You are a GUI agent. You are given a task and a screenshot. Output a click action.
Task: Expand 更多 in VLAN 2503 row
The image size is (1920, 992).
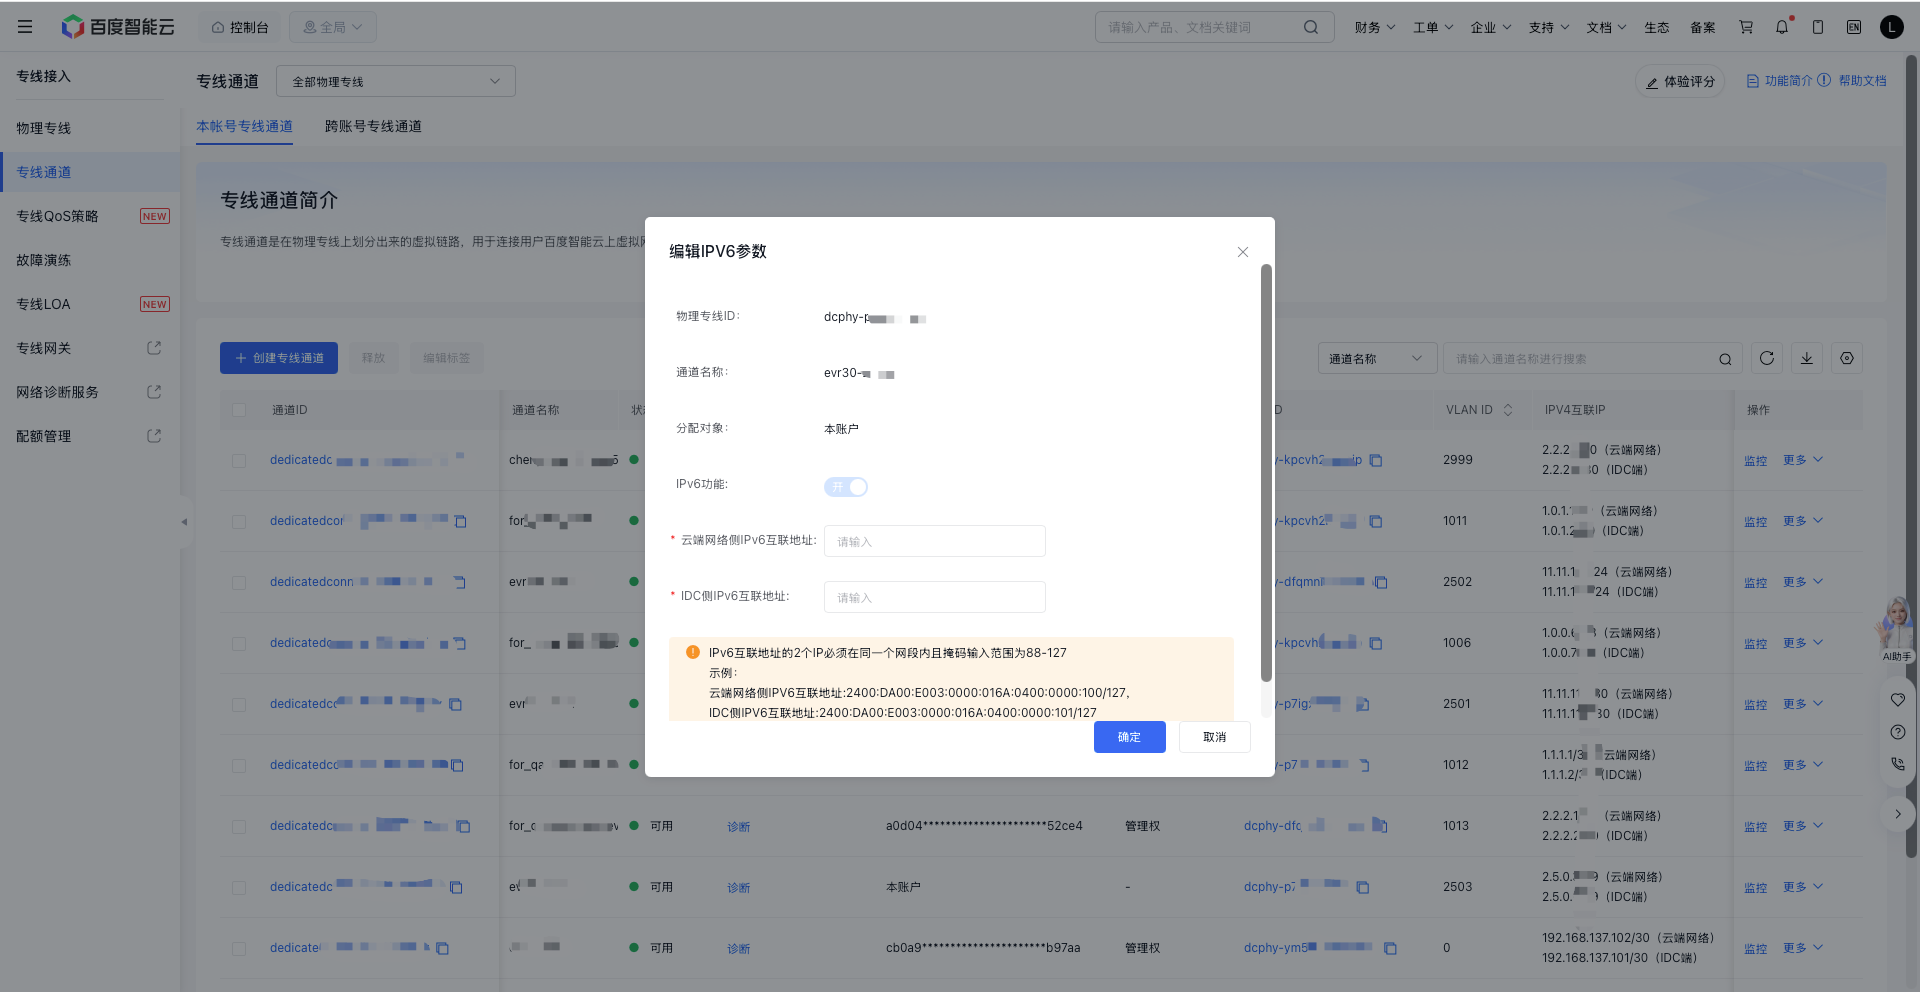tap(1803, 887)
